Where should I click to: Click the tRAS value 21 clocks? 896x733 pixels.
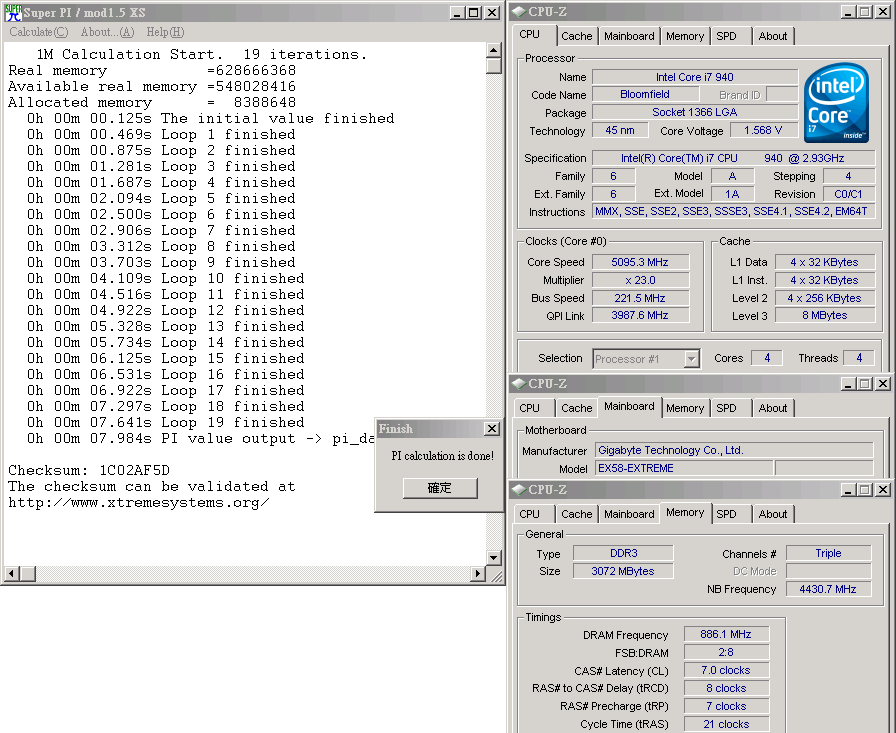pyautogui.click(x=726, y=724)
